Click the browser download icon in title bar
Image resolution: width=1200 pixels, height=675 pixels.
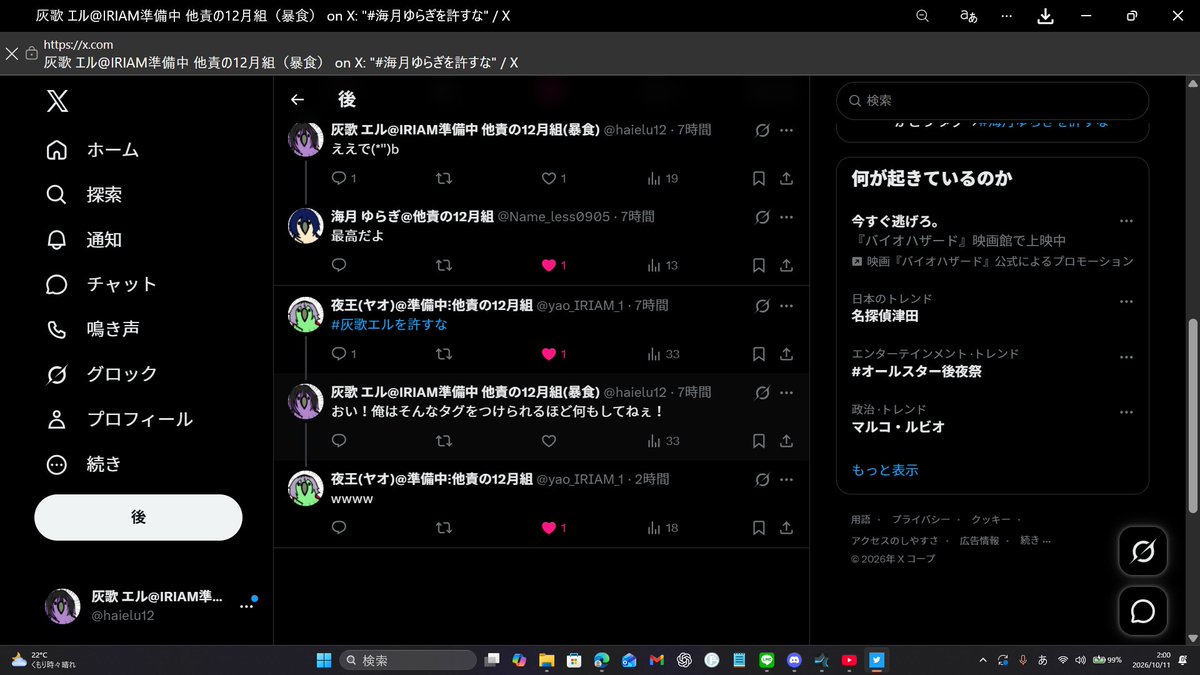1045,16
